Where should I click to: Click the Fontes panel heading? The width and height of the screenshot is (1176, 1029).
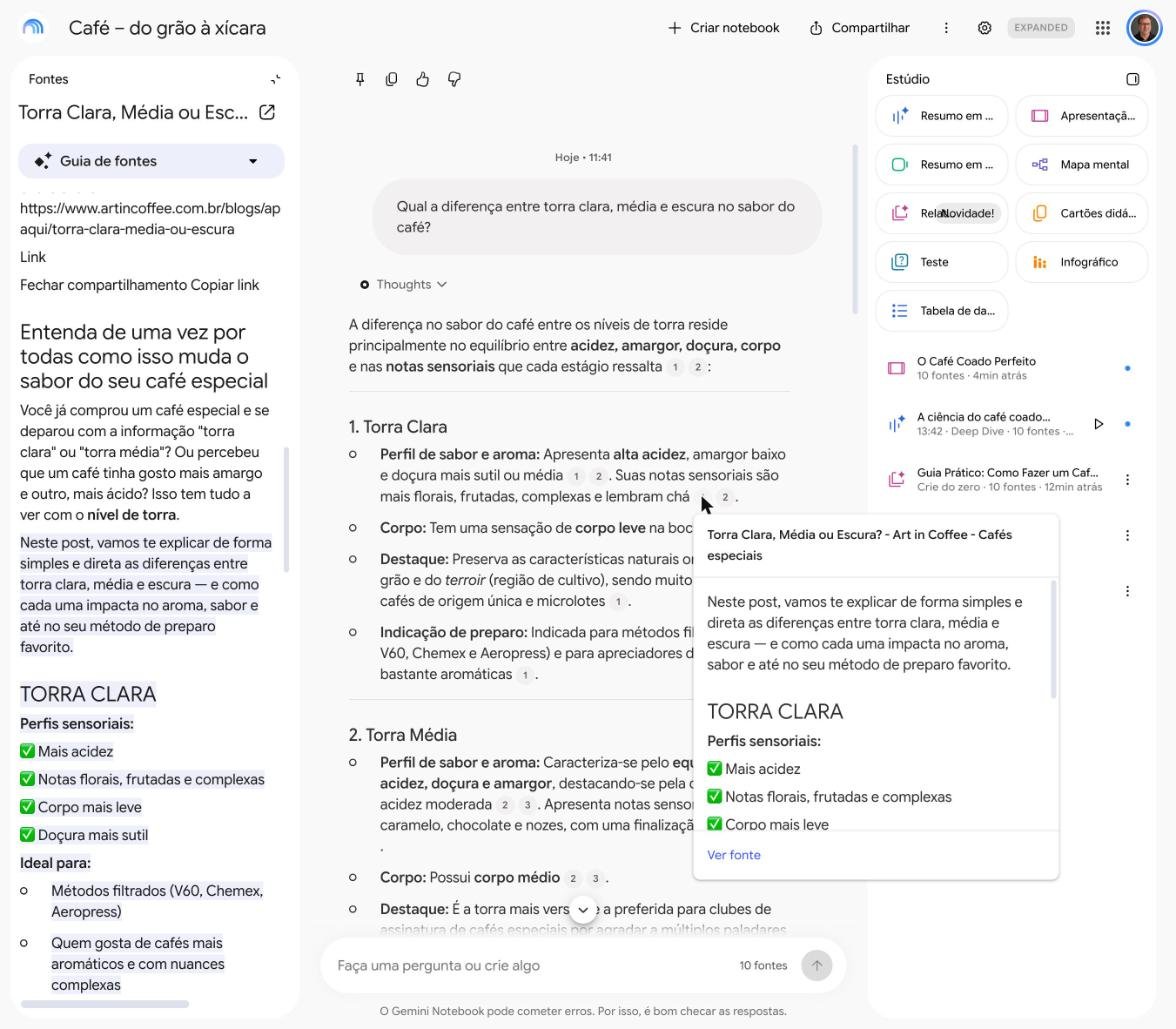click(48, 79)
